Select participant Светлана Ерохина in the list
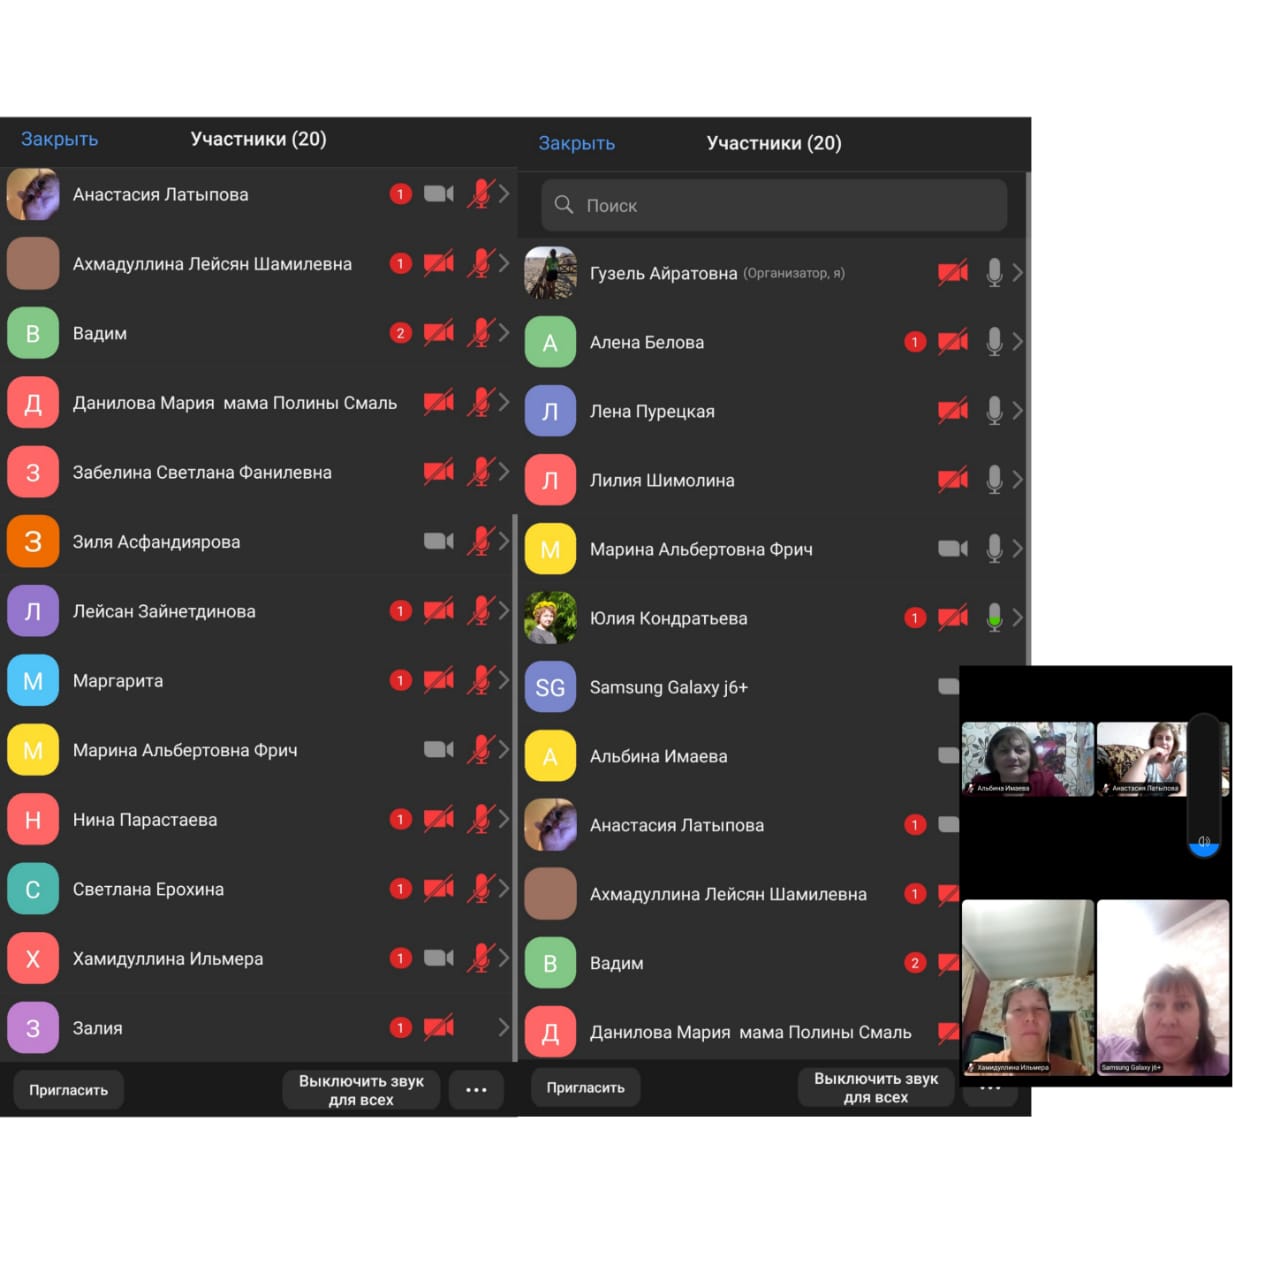 (148, 889)
